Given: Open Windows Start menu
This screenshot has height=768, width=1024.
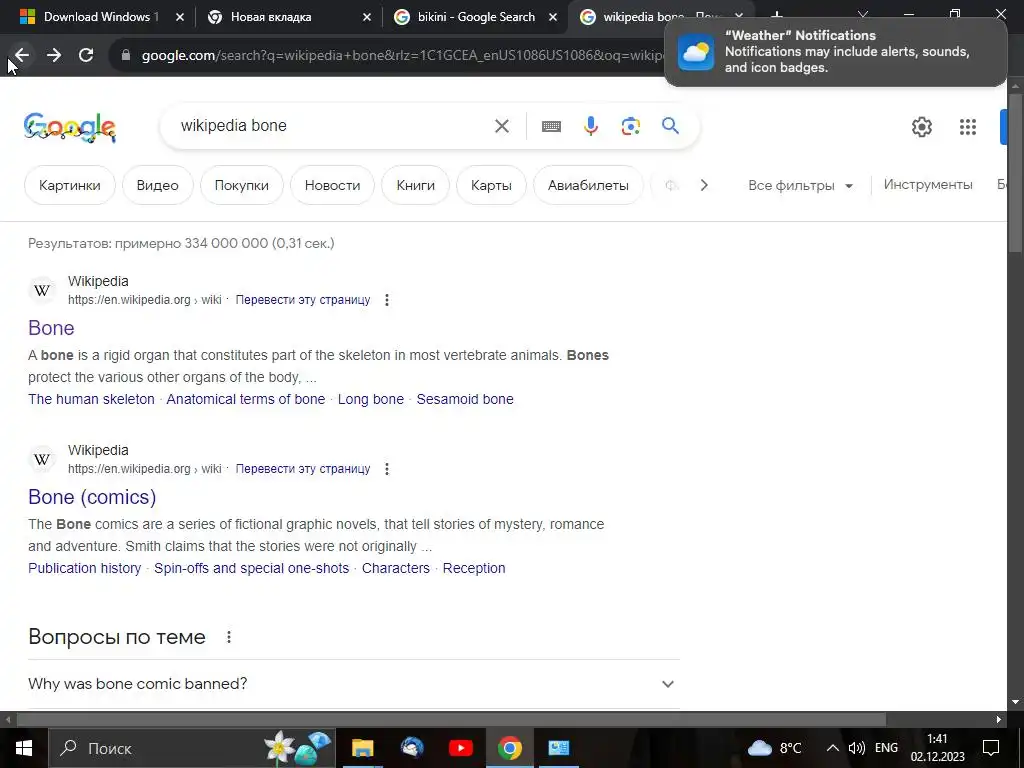Looking at the screenshot, I should click(24, 748).
